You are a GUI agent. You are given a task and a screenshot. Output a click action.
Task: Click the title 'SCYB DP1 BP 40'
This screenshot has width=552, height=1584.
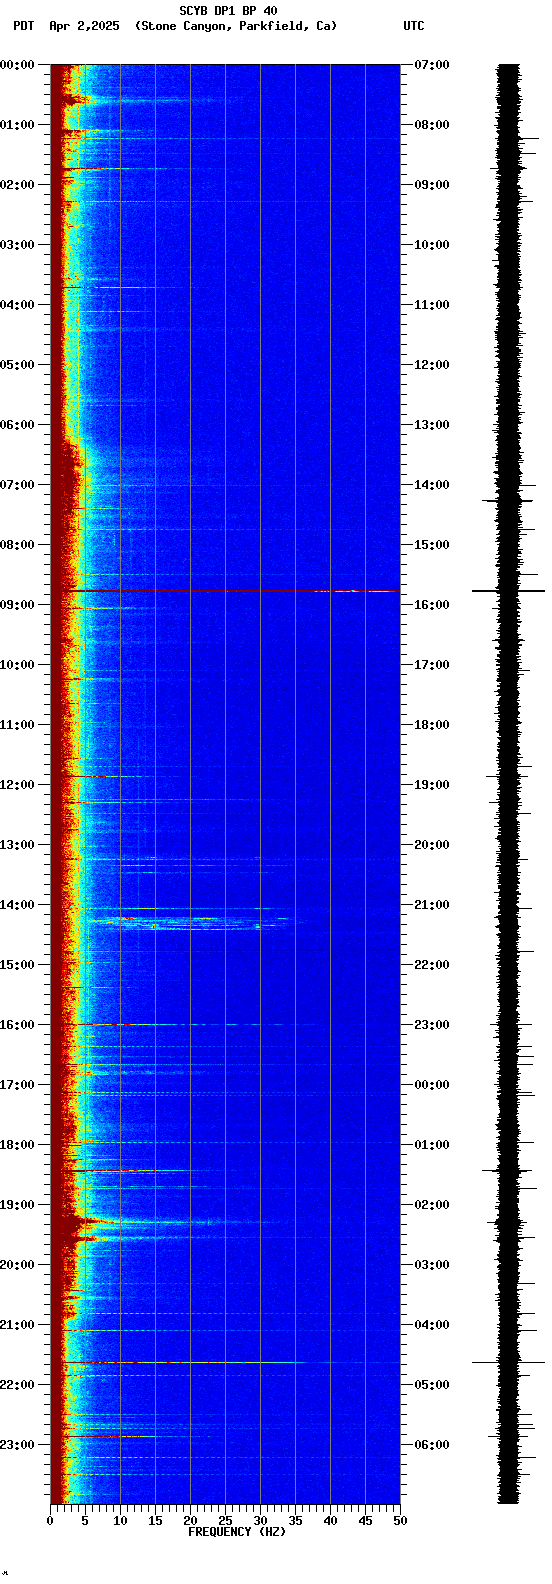point(228,11)
